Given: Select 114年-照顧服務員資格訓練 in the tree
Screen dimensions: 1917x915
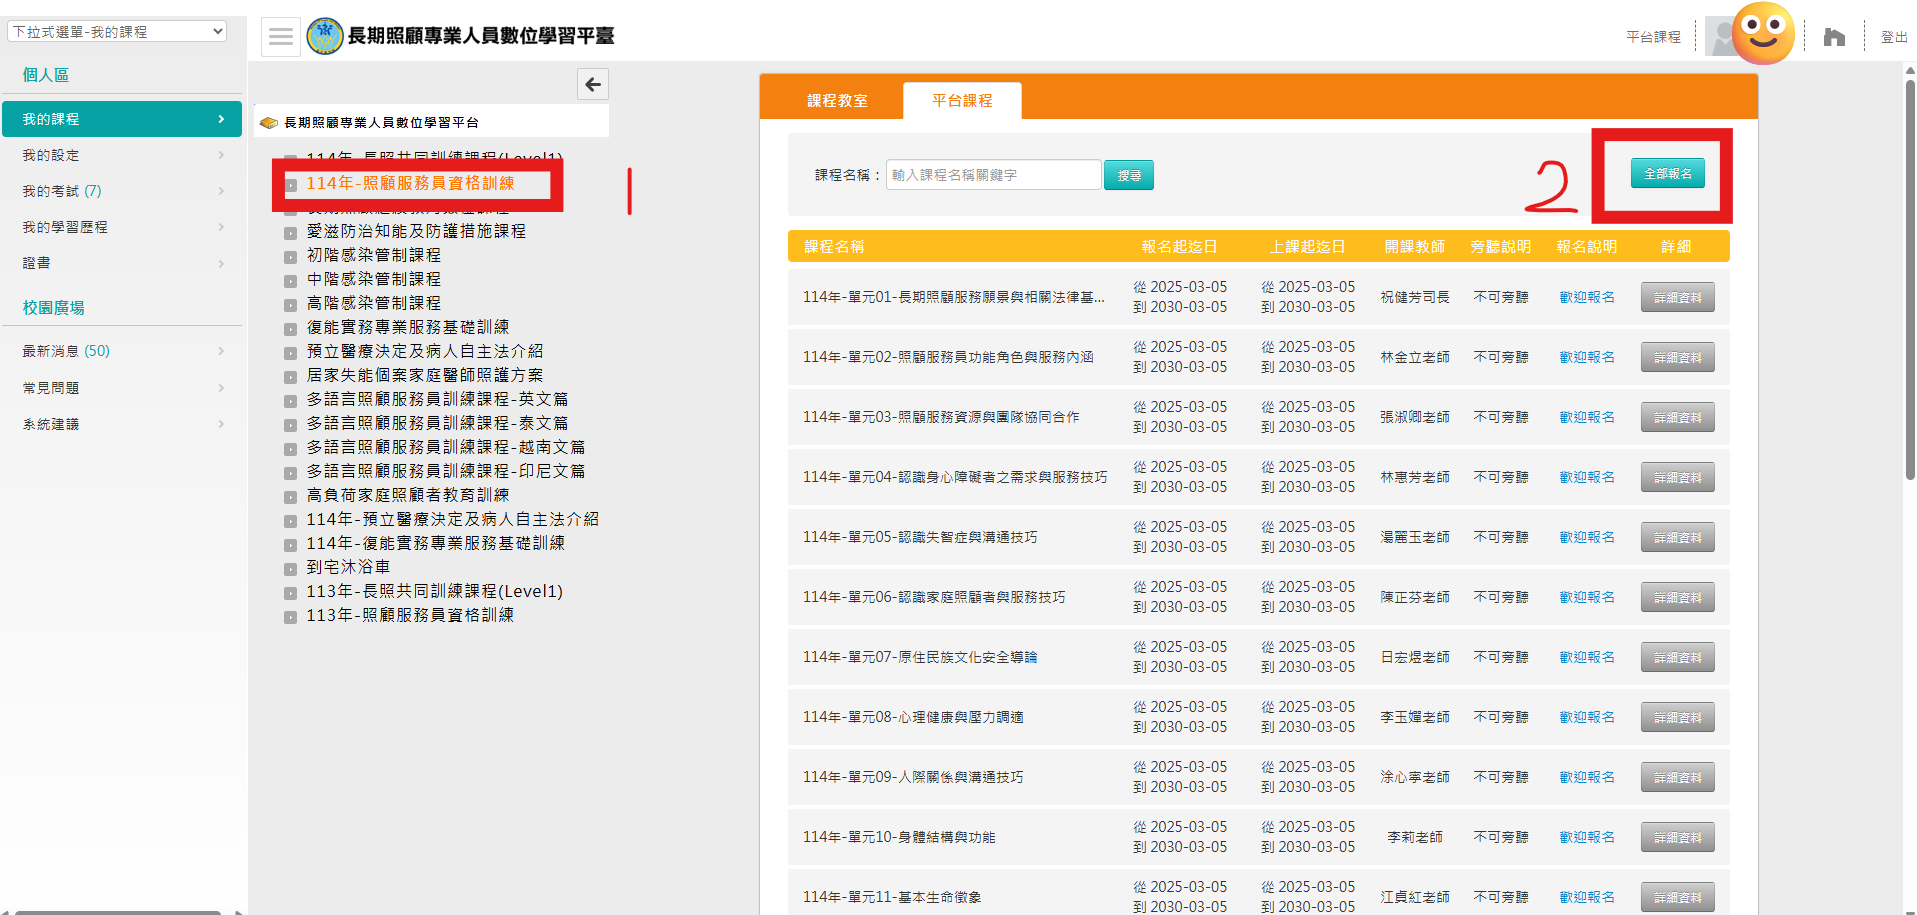Looking at the screenshot, I should tap(410, 183).
